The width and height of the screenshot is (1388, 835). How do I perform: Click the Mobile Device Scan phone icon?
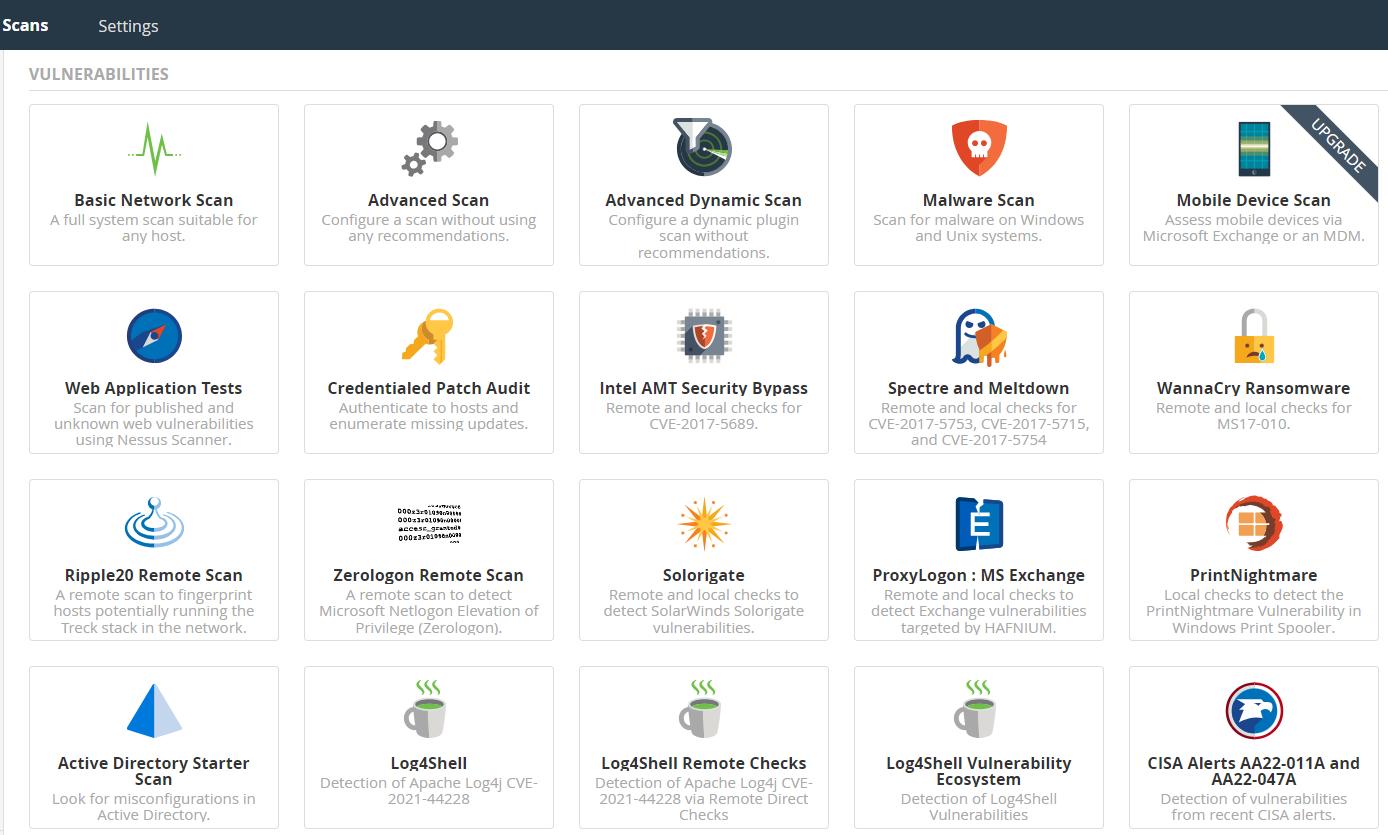coord(1254,149)
